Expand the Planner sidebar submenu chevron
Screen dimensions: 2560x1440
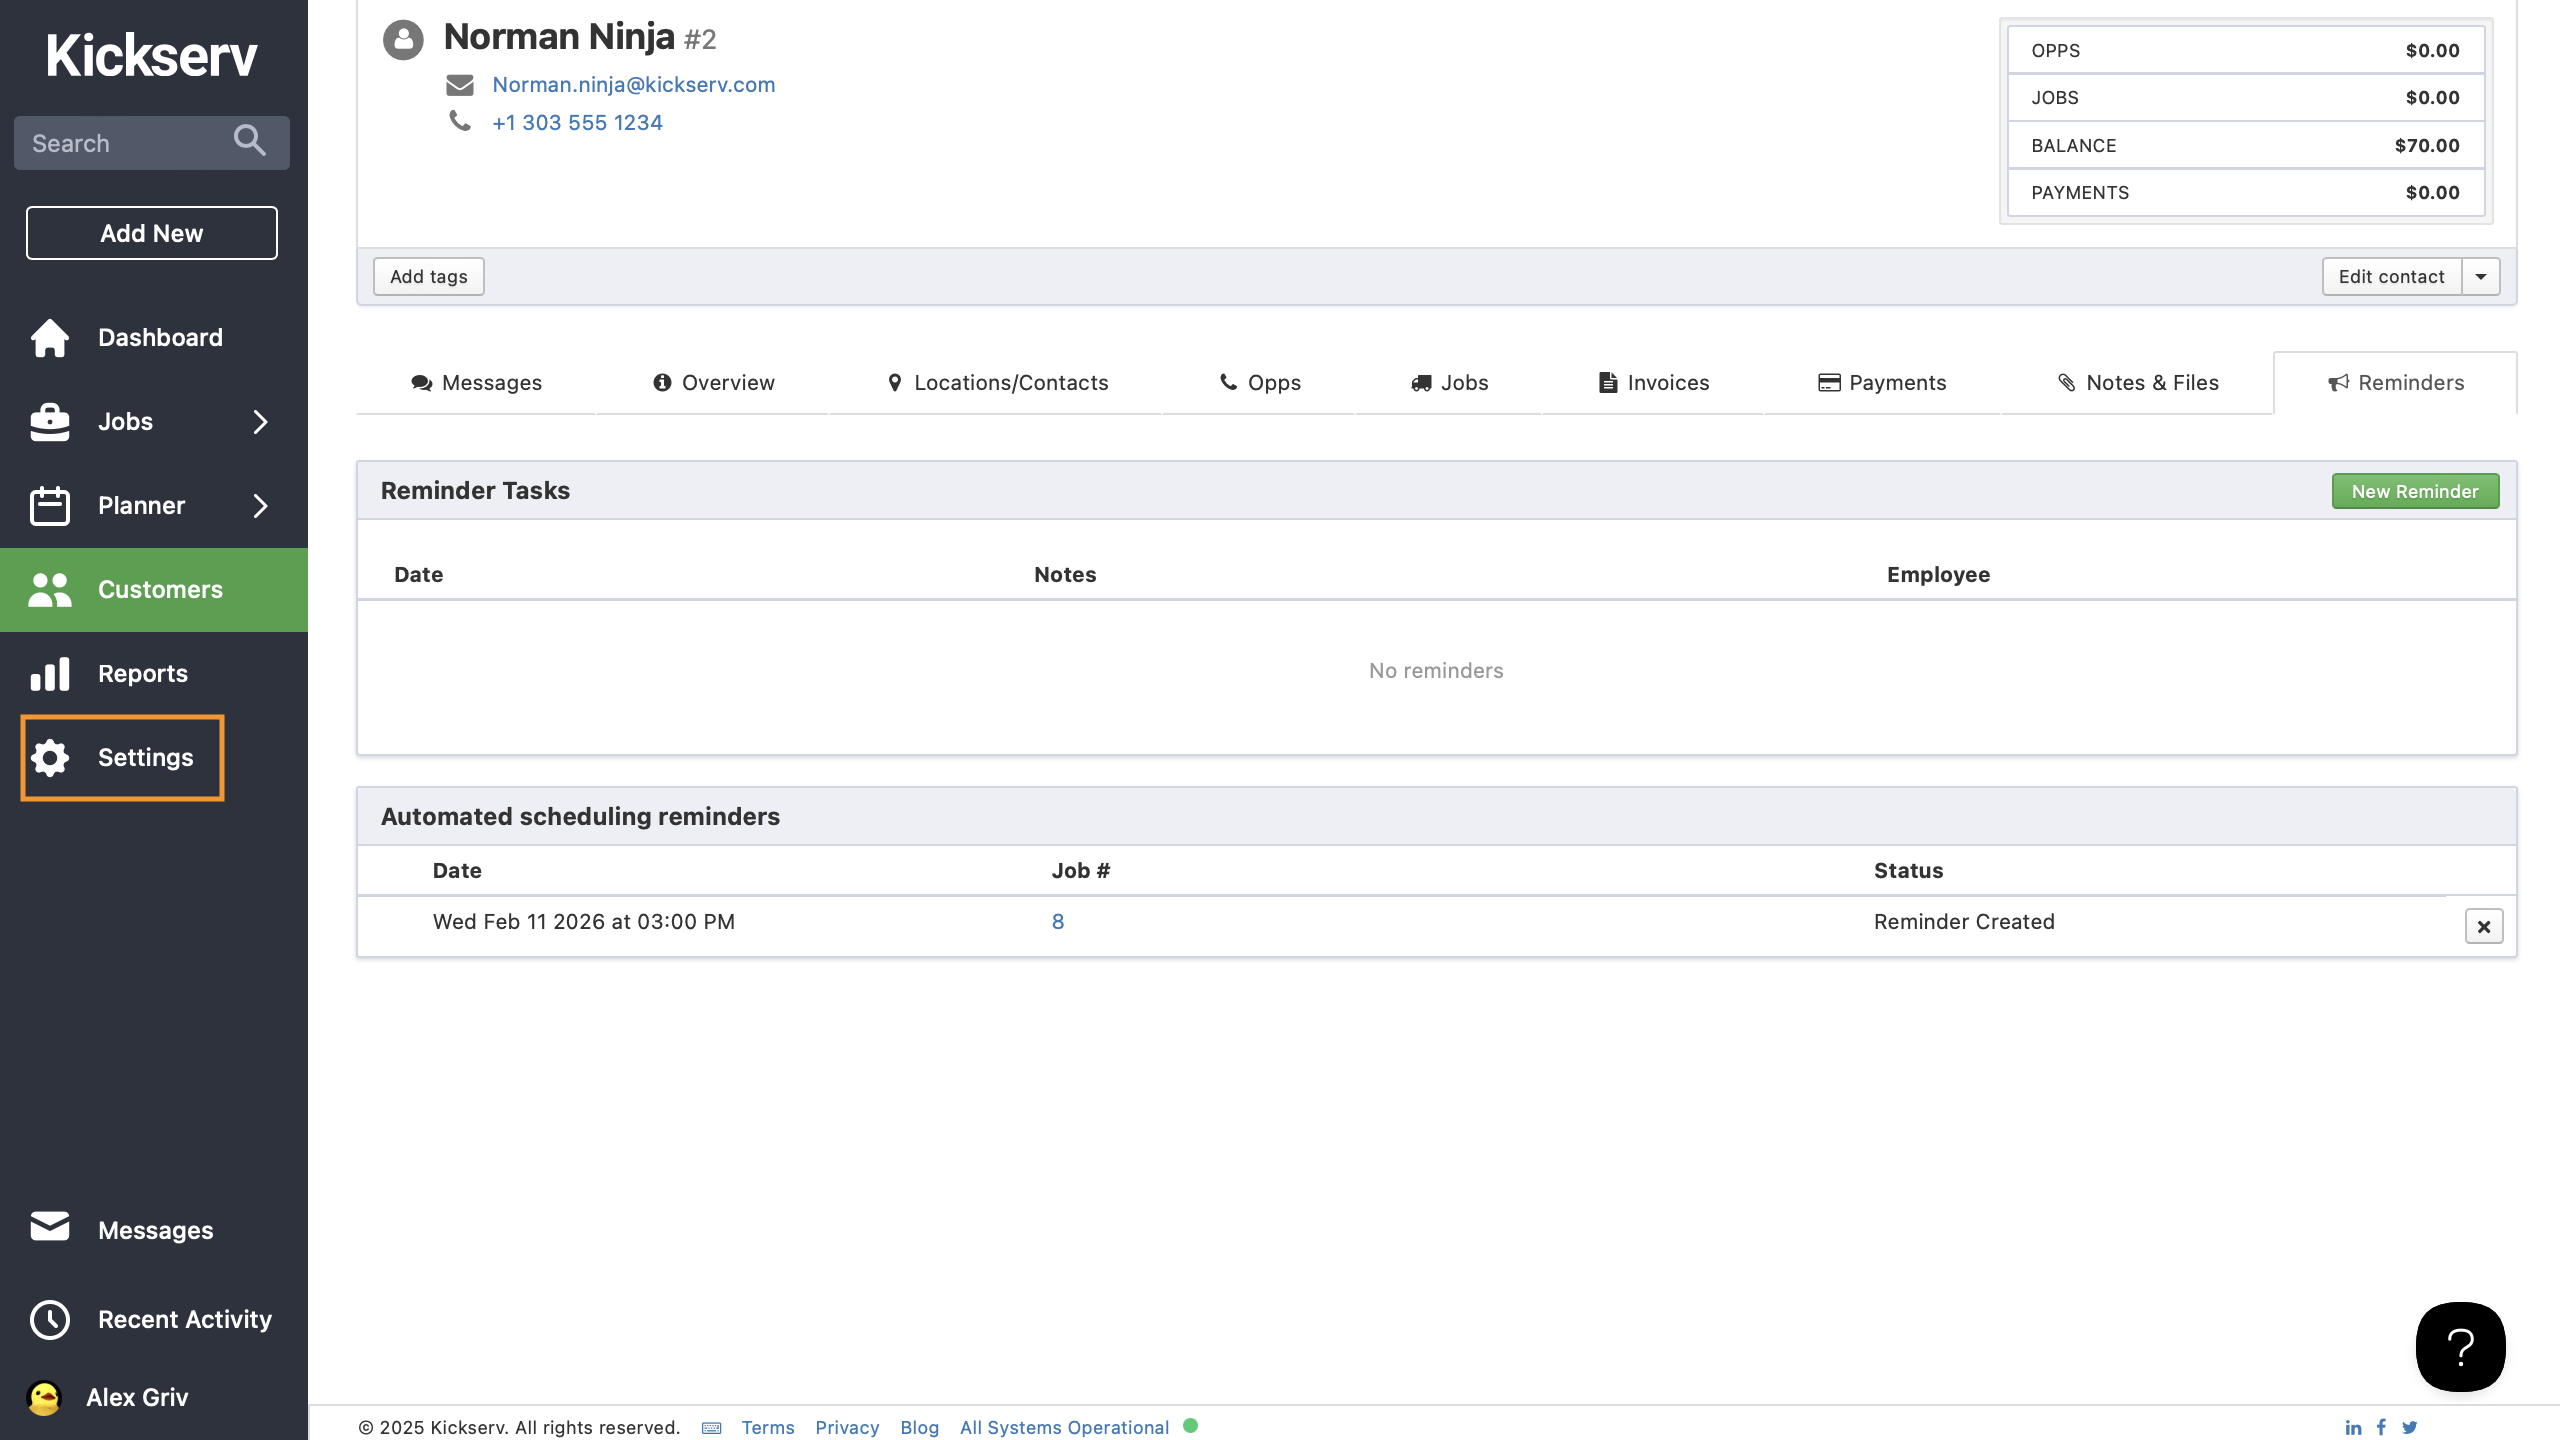tap(260, 506)
